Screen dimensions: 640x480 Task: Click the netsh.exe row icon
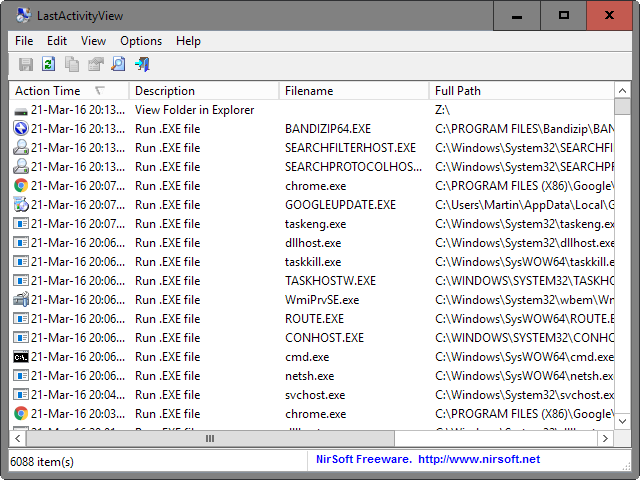(20, 376)
